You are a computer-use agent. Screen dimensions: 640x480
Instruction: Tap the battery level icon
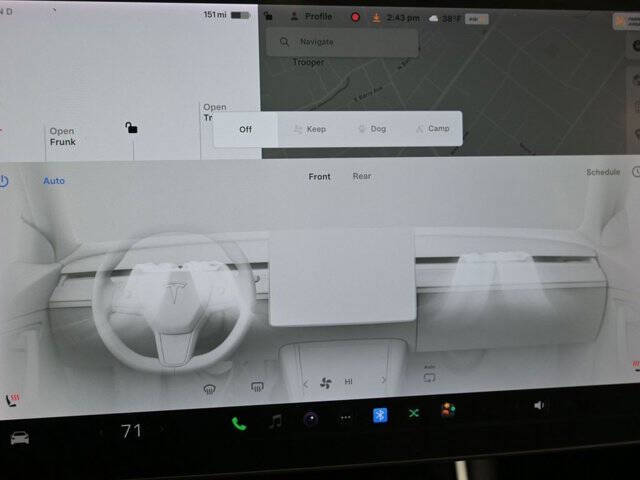point(240,15)
